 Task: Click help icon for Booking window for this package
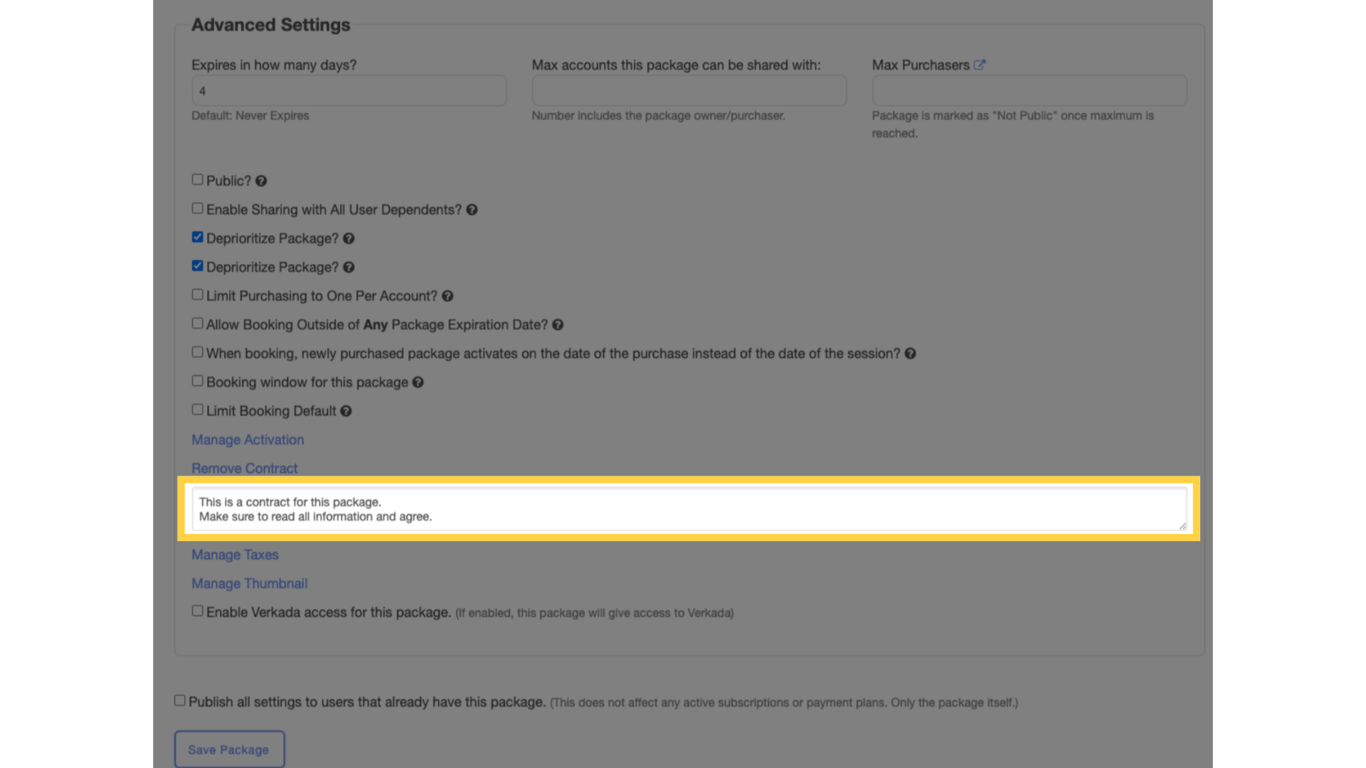click(418, 382)
